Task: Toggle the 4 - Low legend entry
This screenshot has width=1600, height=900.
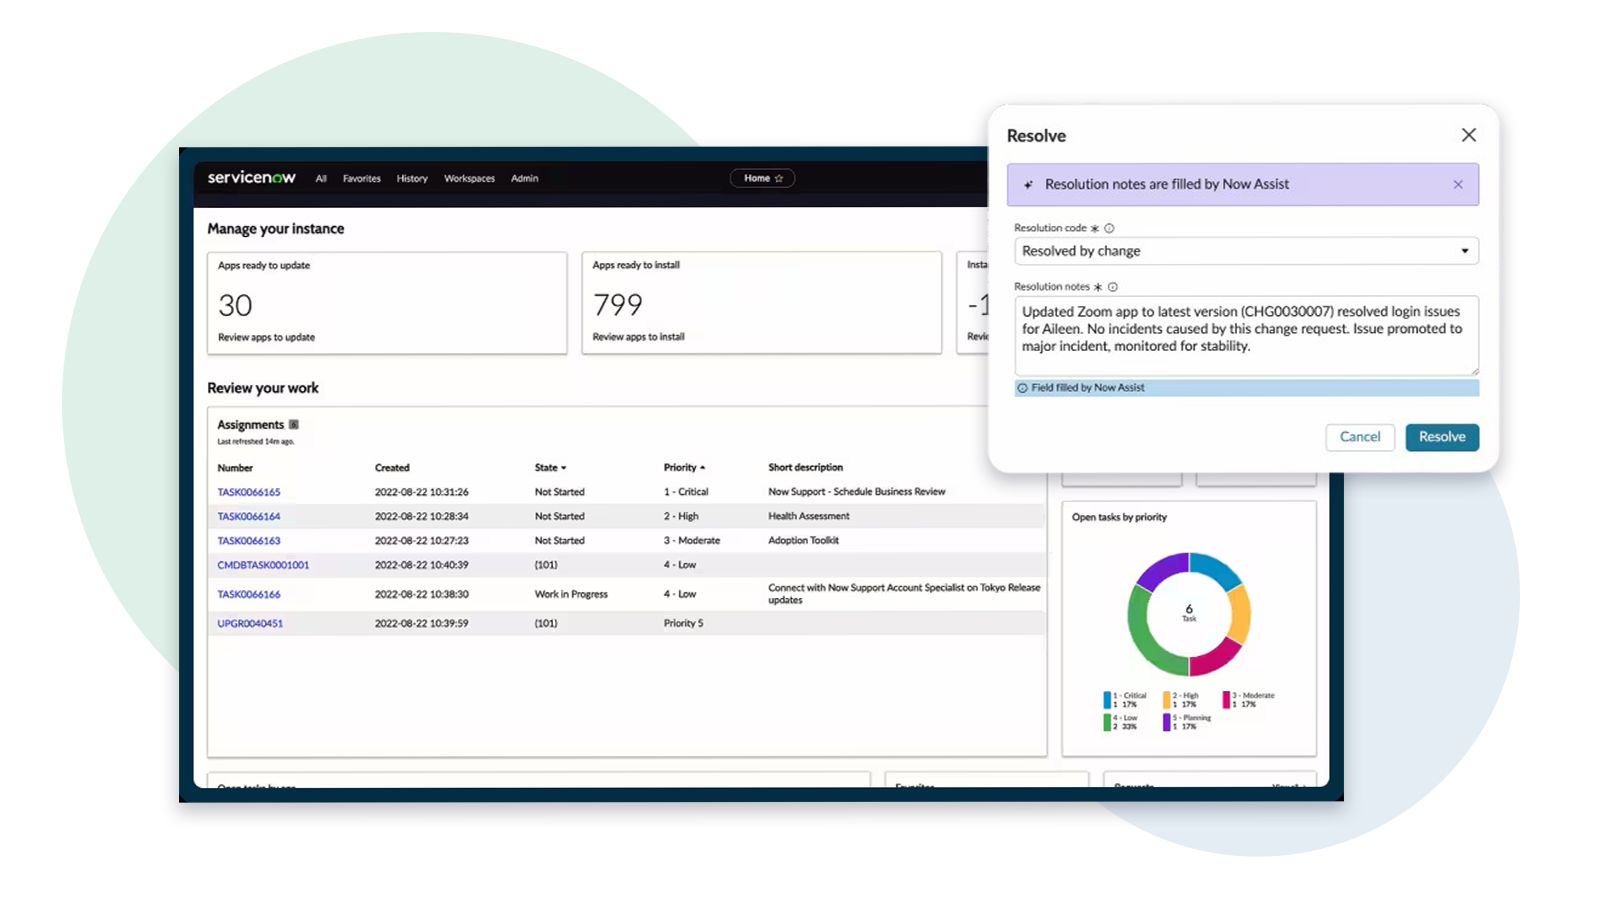Action: [x=1125, y=722]
